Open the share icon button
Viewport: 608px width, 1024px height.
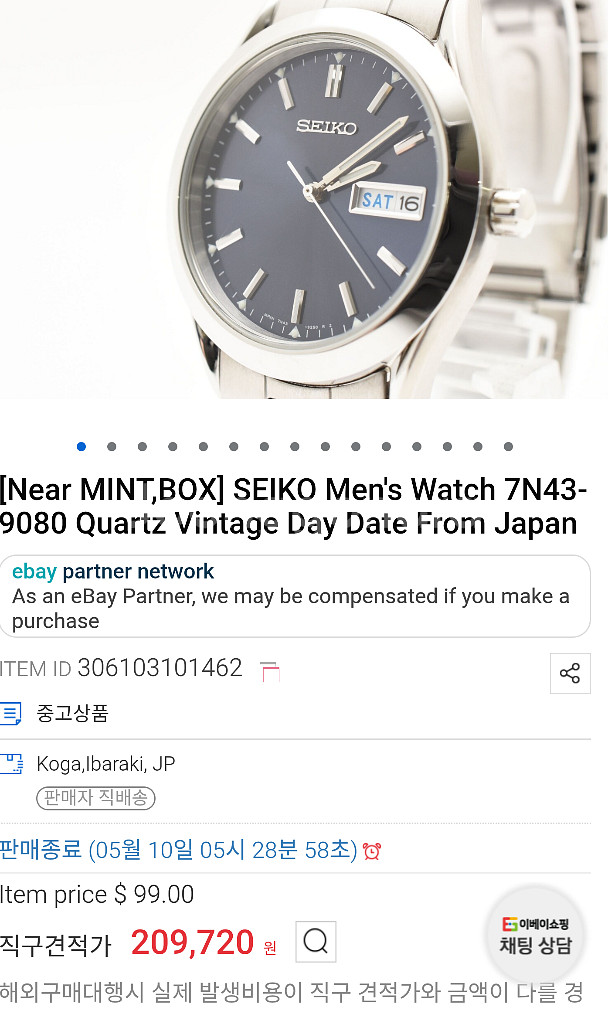coord(570,673)
